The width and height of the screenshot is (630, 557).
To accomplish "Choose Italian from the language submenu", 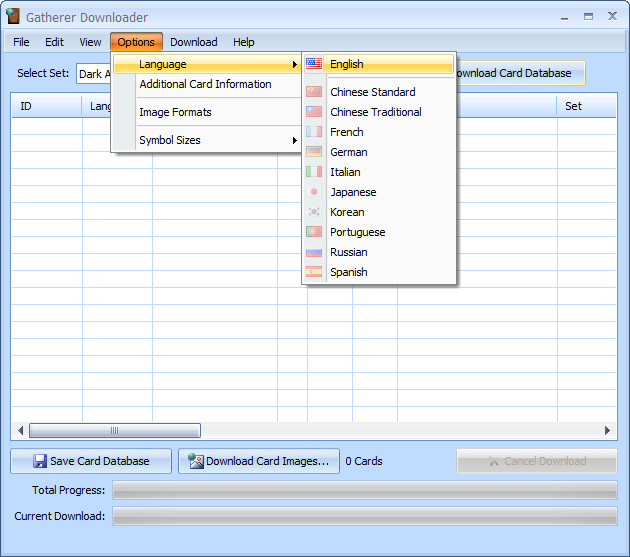I will pos(348,172).
